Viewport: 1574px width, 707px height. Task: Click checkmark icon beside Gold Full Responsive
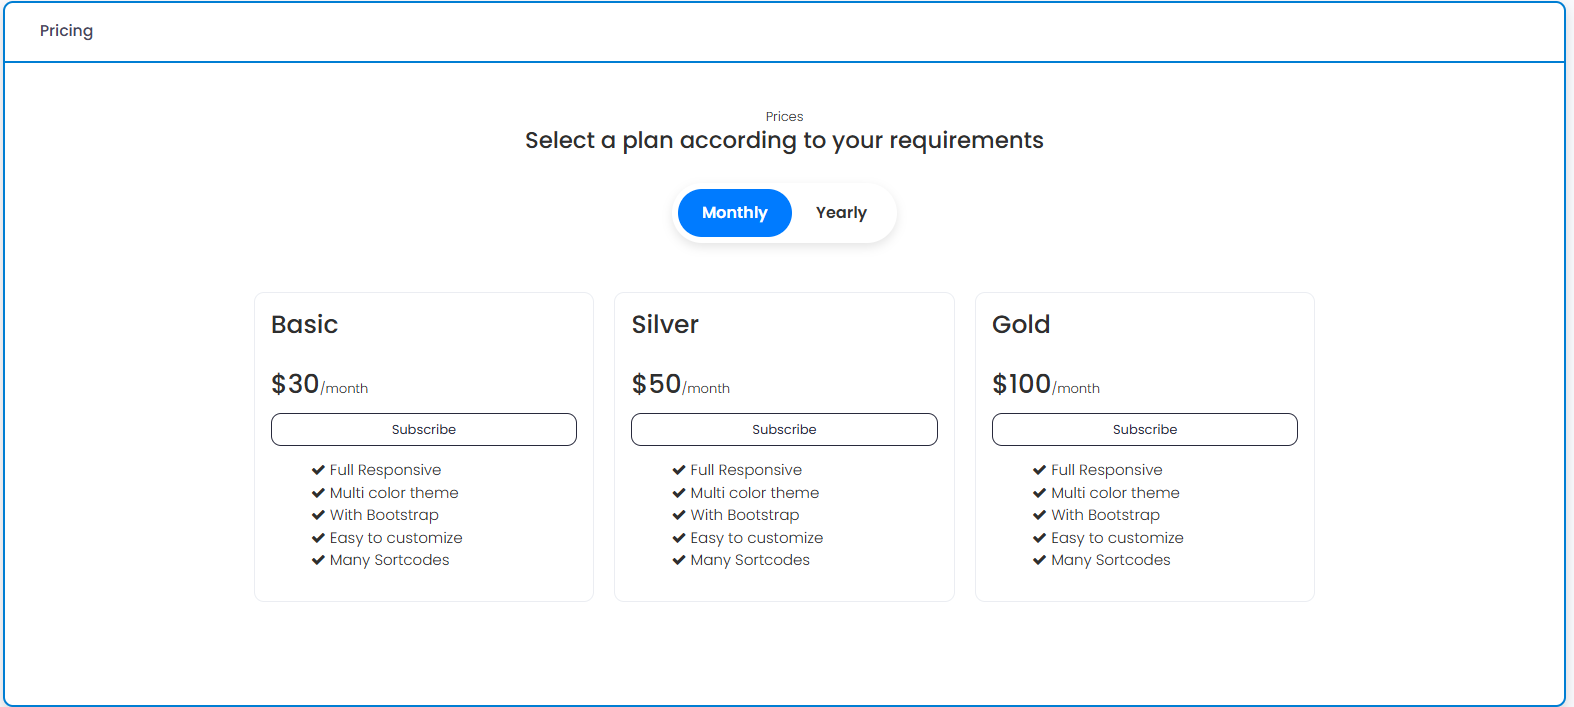1039,470
